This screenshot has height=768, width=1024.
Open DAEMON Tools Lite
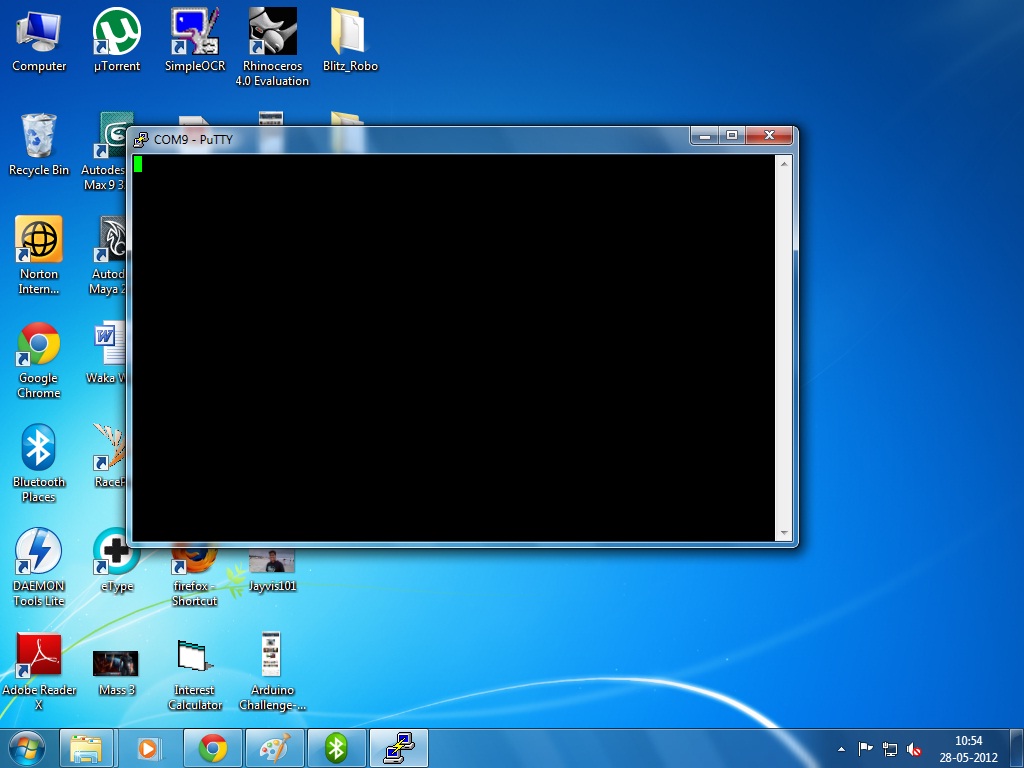click(38, 553)
